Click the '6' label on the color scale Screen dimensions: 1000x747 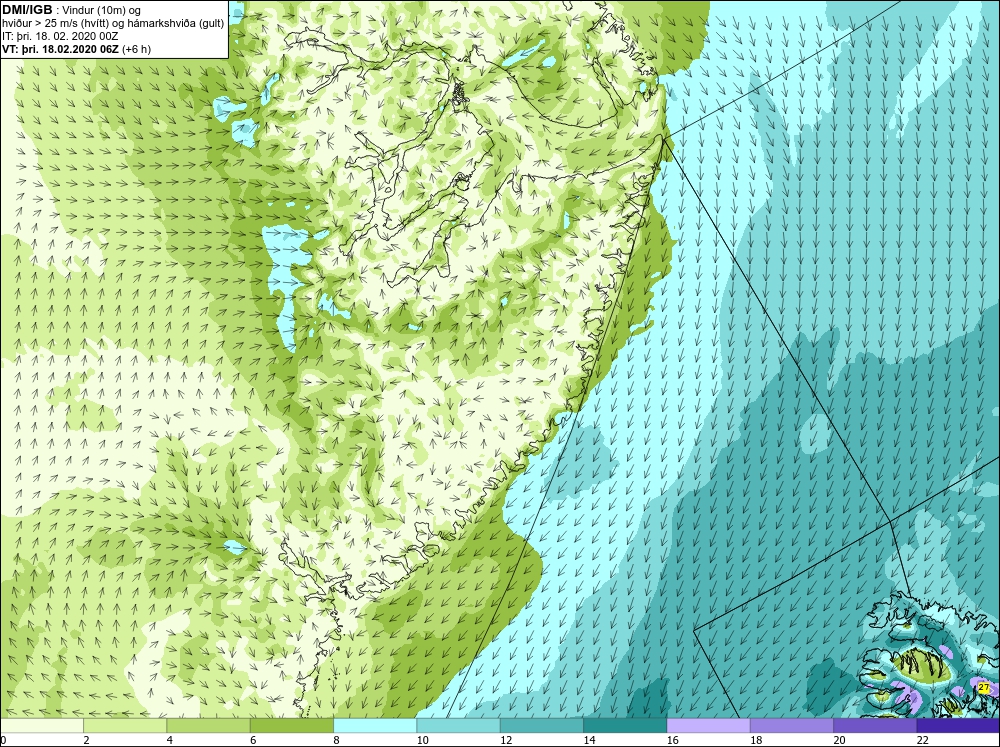tap(253, 740)
